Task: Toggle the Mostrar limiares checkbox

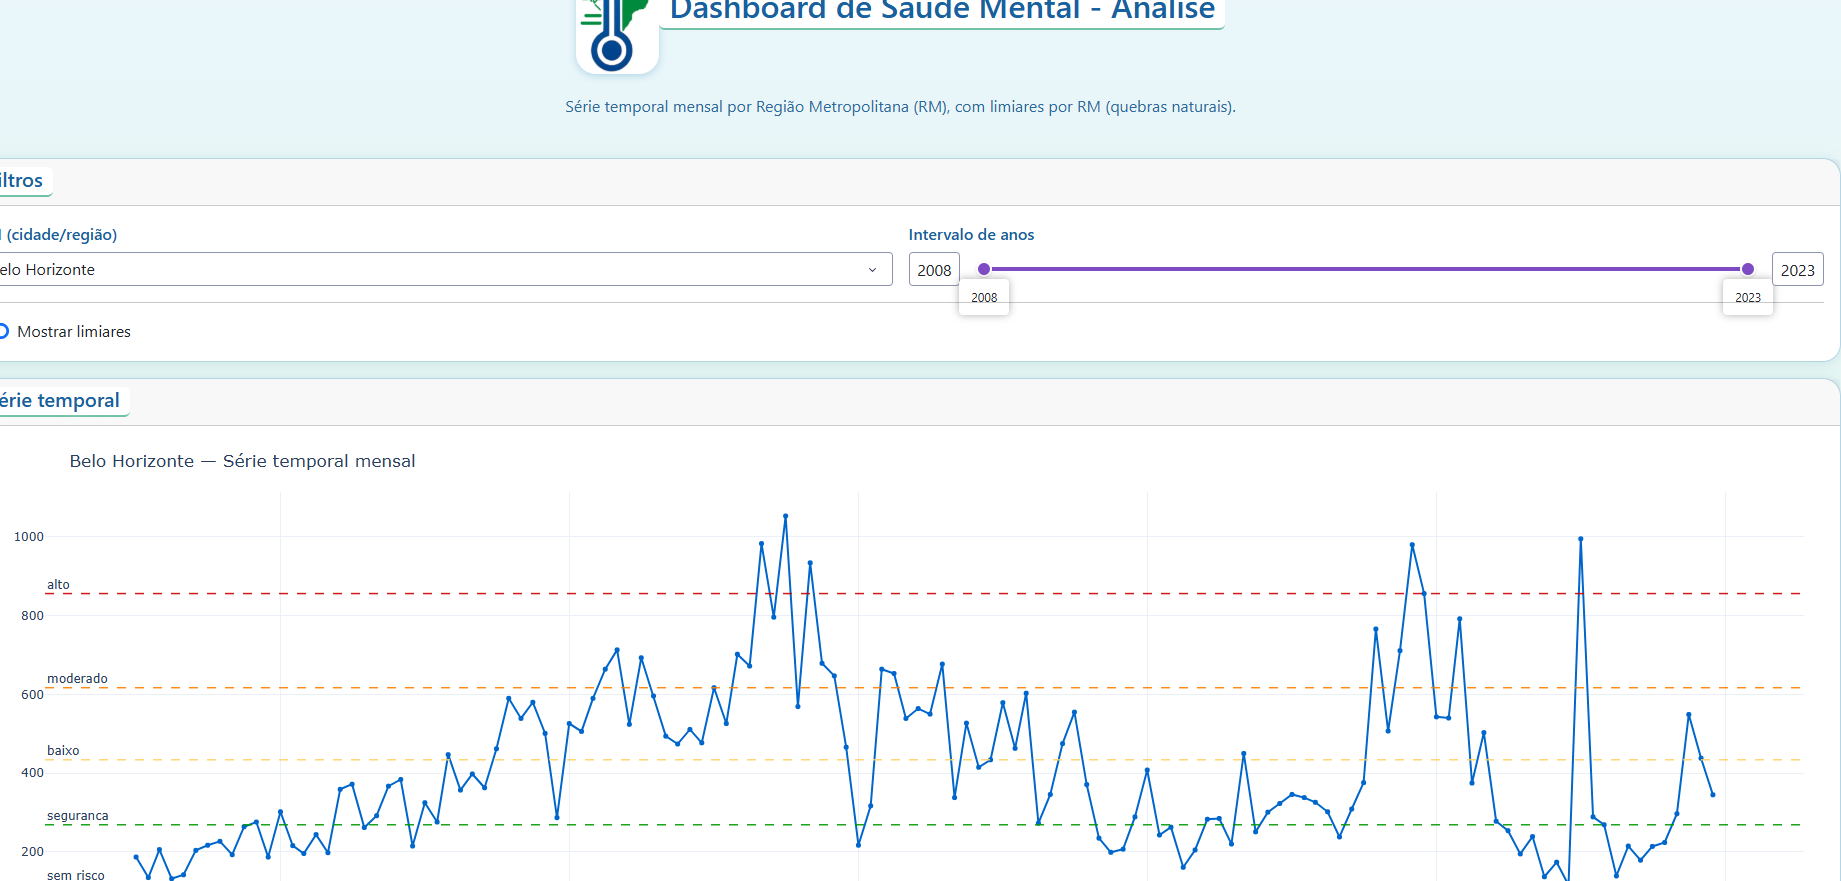Action: [x=3, y=331]
